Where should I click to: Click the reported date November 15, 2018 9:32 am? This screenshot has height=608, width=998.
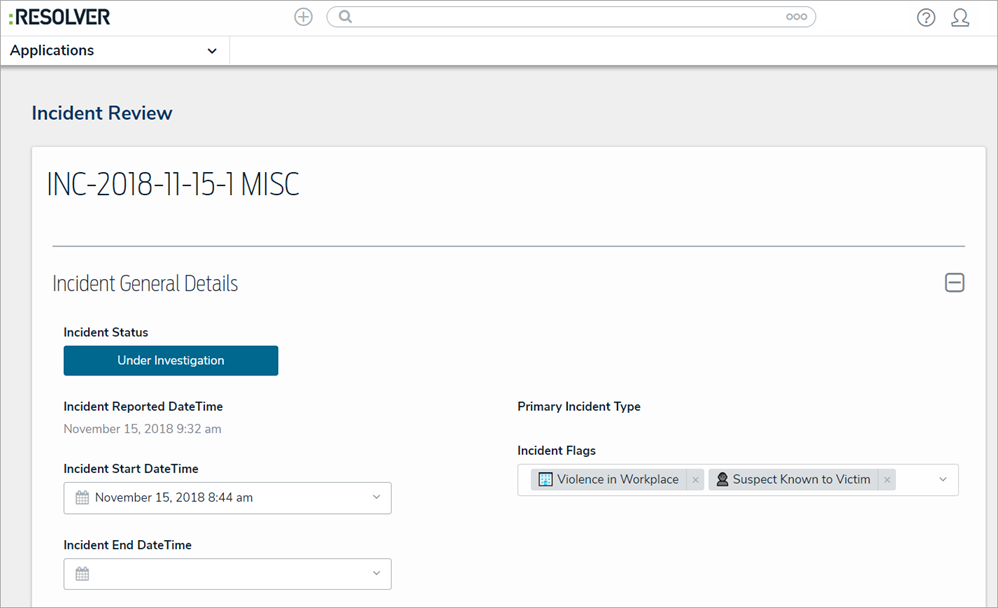143,429
